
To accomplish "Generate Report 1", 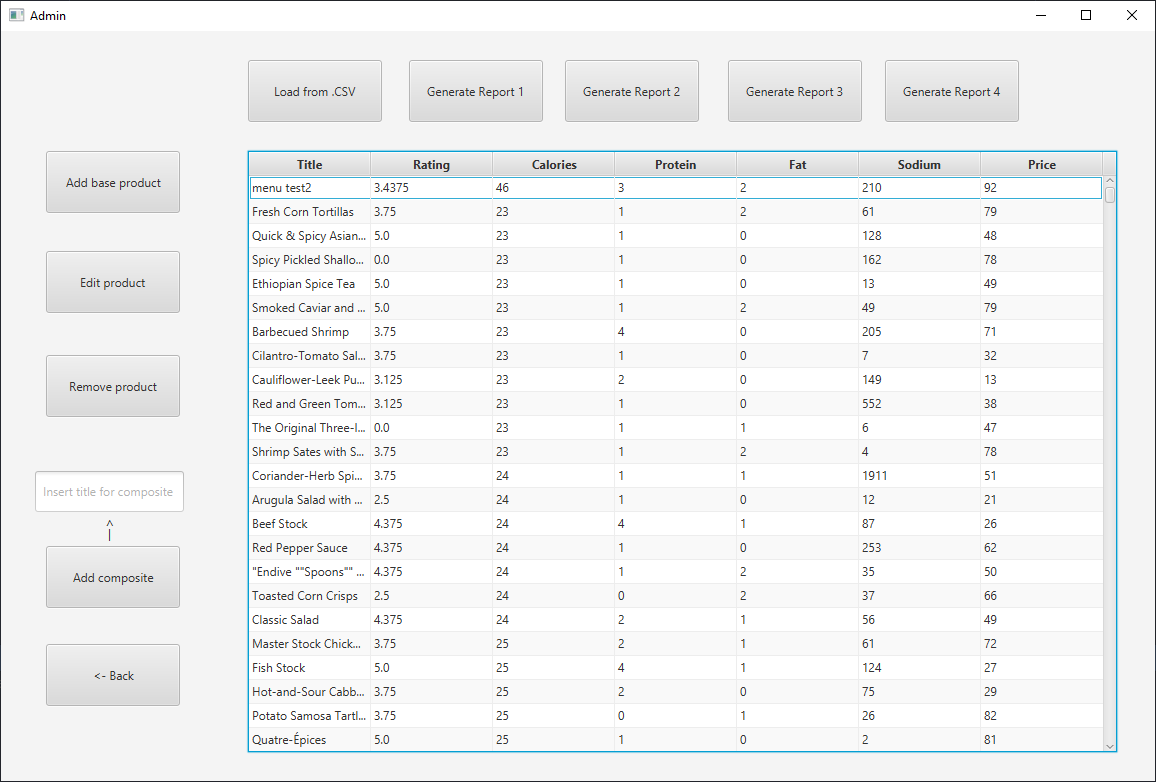I will [x=475, y=90].
